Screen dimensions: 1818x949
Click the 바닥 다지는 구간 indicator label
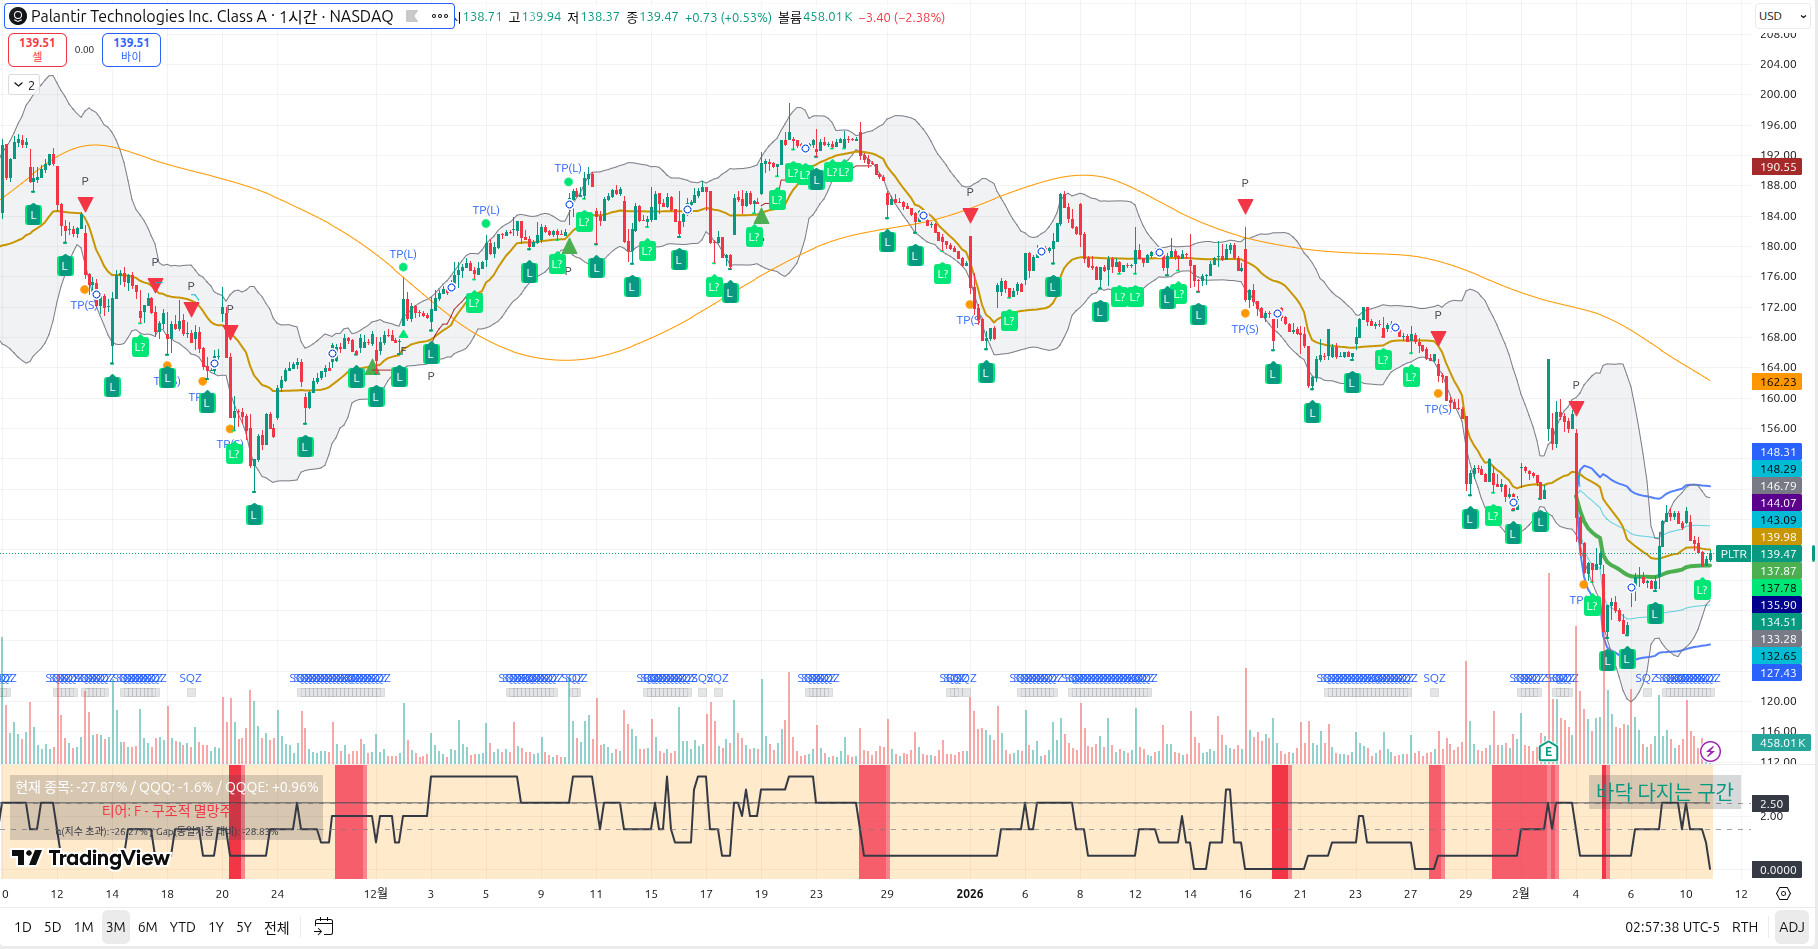(x=1664, y=792)
